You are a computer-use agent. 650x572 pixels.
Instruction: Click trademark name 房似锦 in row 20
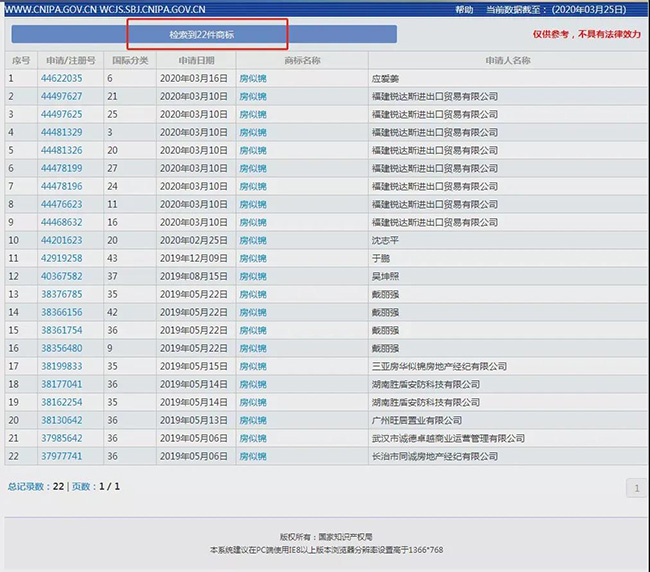pyautogui.click(x=253, y=420)
